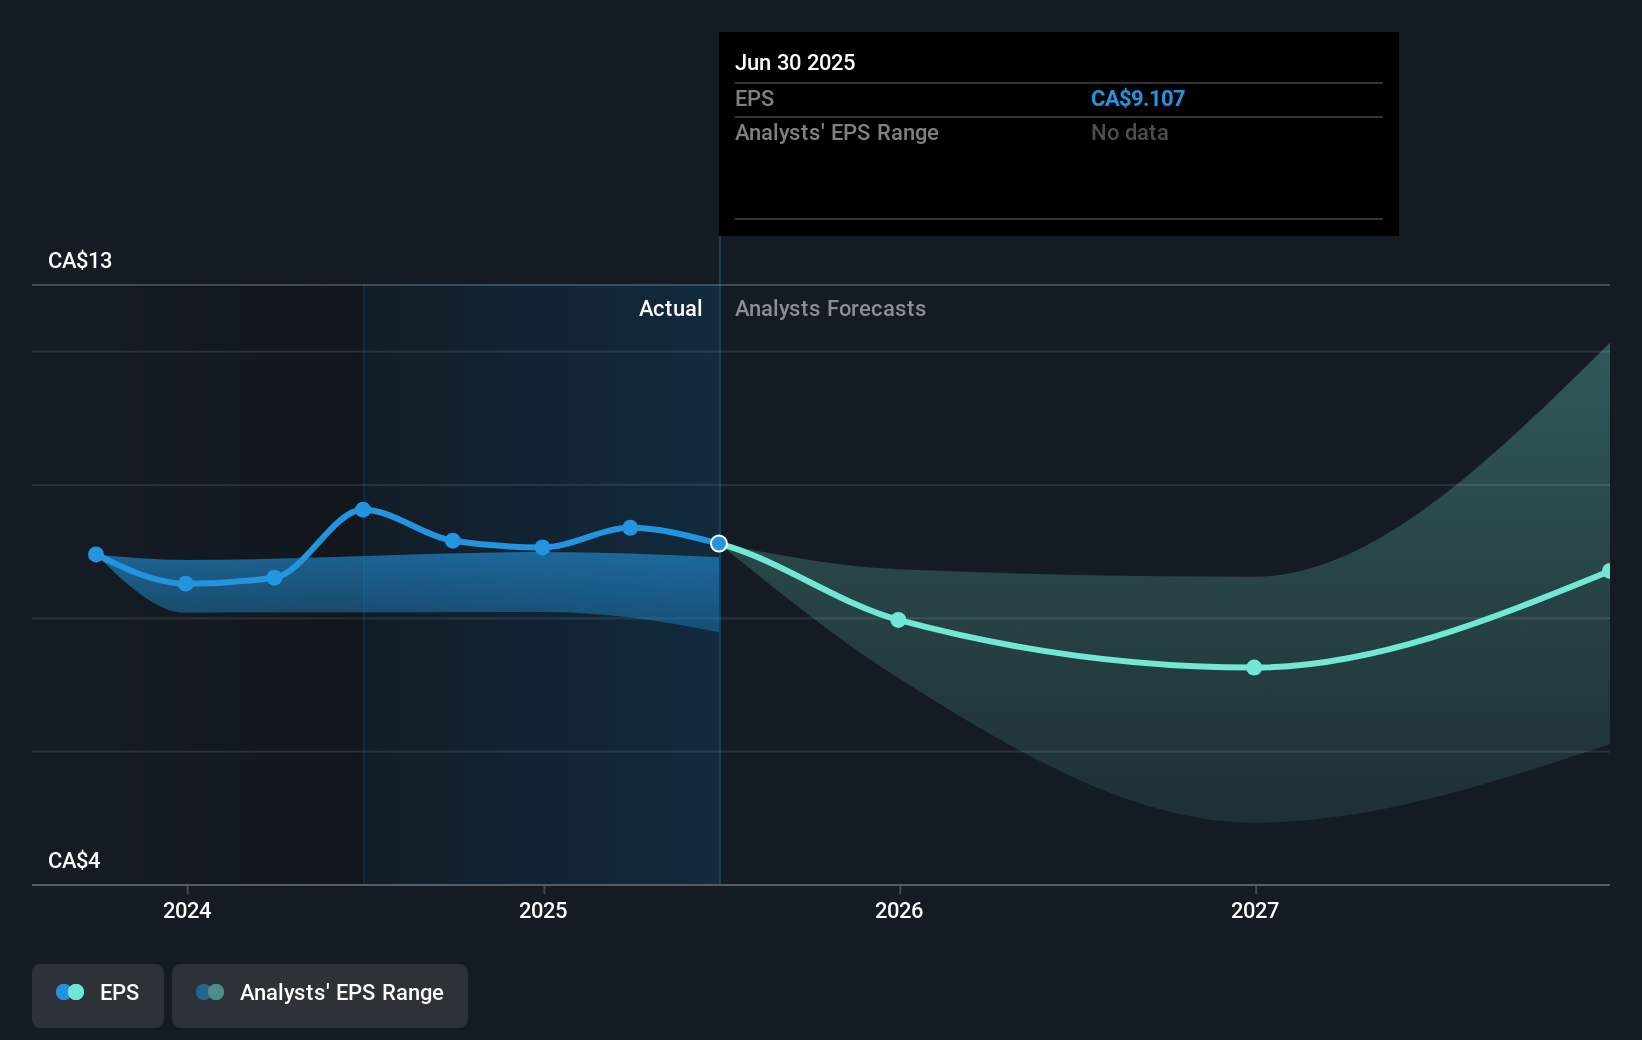Image resolution: width=1642 pixels, height=1040 pixels.
Task: Click the Analysts' EPS Range legend dots
Action: [210, 992]
